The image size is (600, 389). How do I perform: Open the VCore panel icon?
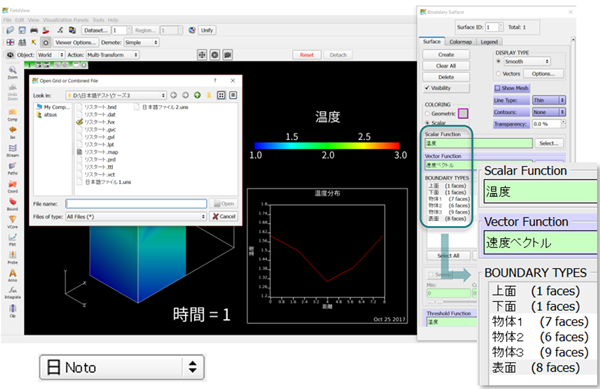13,222
